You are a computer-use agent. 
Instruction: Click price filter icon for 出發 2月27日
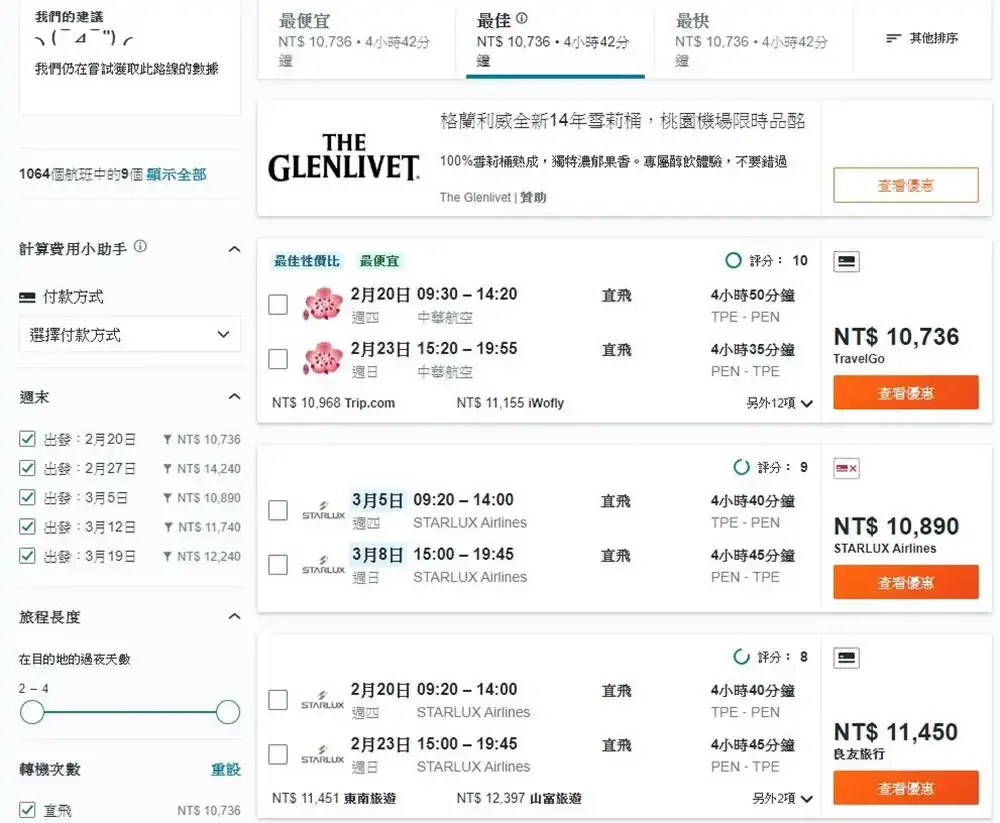coord(167,468)
